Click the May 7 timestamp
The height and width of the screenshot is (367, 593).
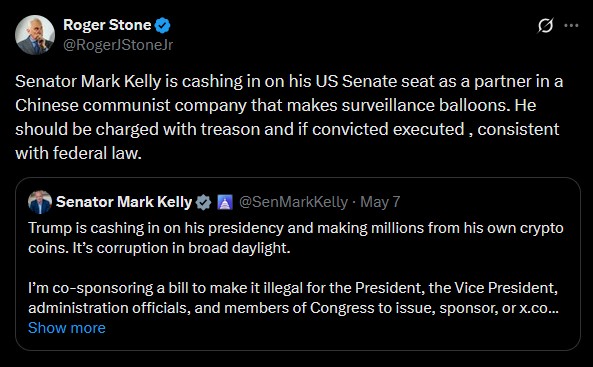pyautogui.click(x=380, y=202)
